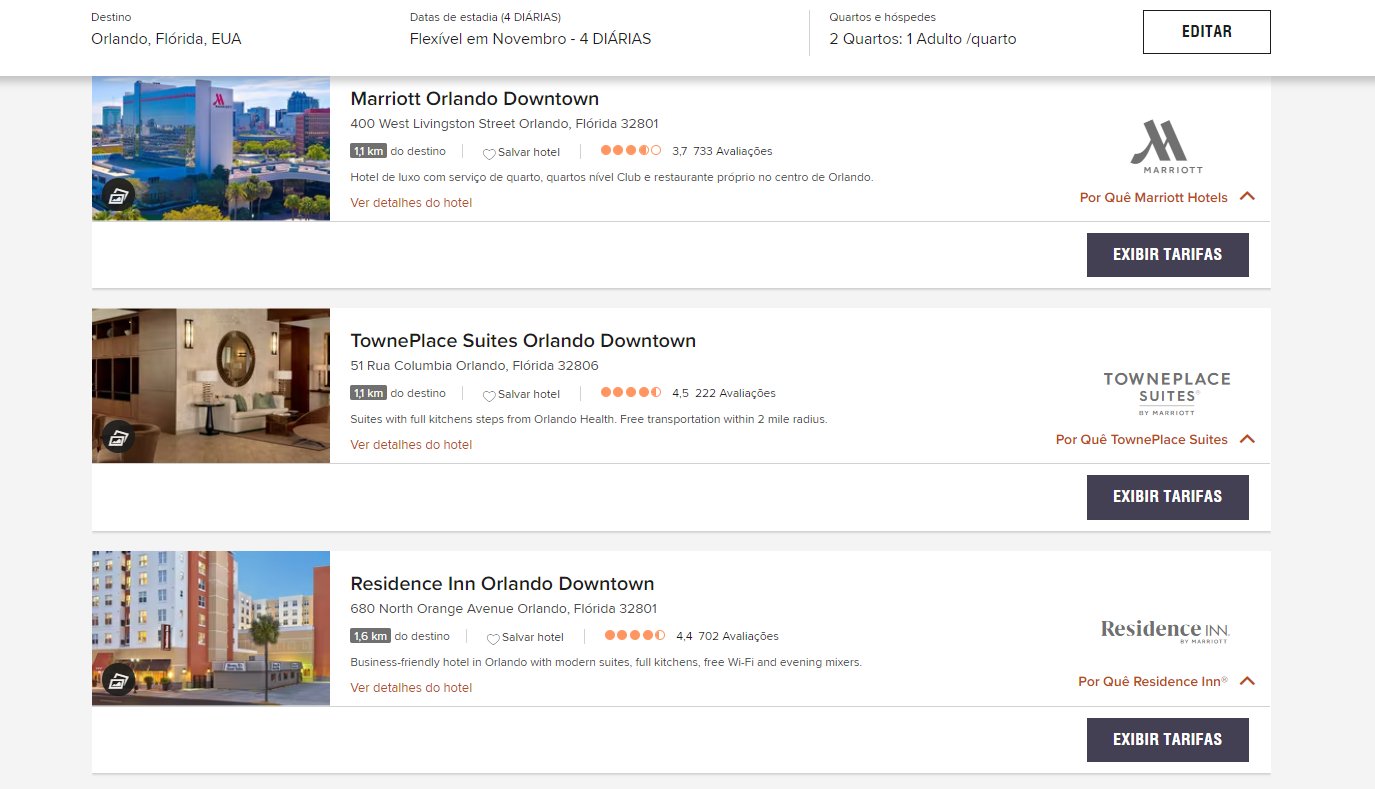Show rates for Residence Inn Orlando Downtown
1375x789 pixels.
pyautogui.click(x=1168, y=740)
